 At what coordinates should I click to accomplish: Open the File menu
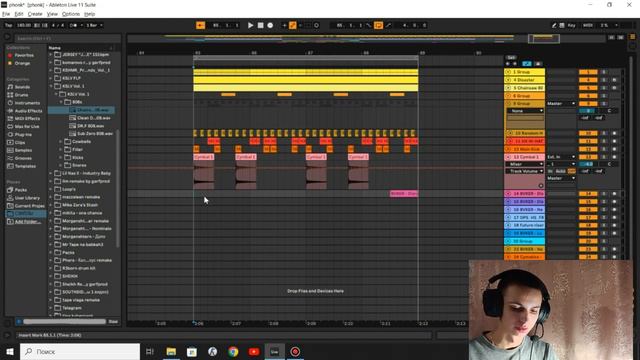tap(6, 14)
